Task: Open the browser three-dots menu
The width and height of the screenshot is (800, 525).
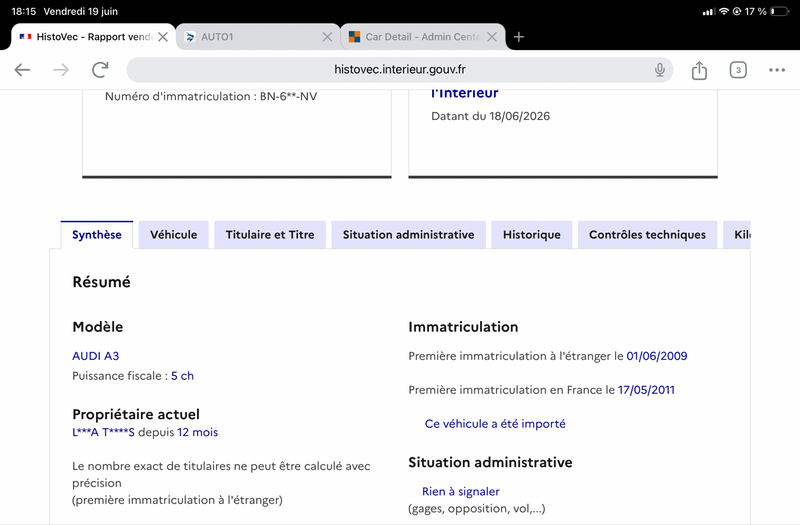Action: 777,70
